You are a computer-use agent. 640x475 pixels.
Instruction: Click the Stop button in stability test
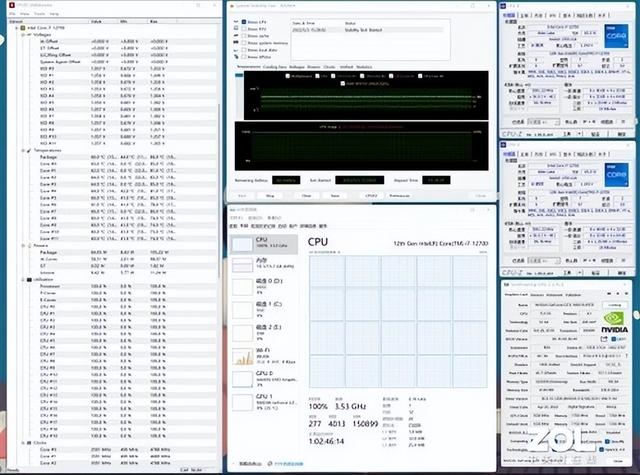click(268, 197)
